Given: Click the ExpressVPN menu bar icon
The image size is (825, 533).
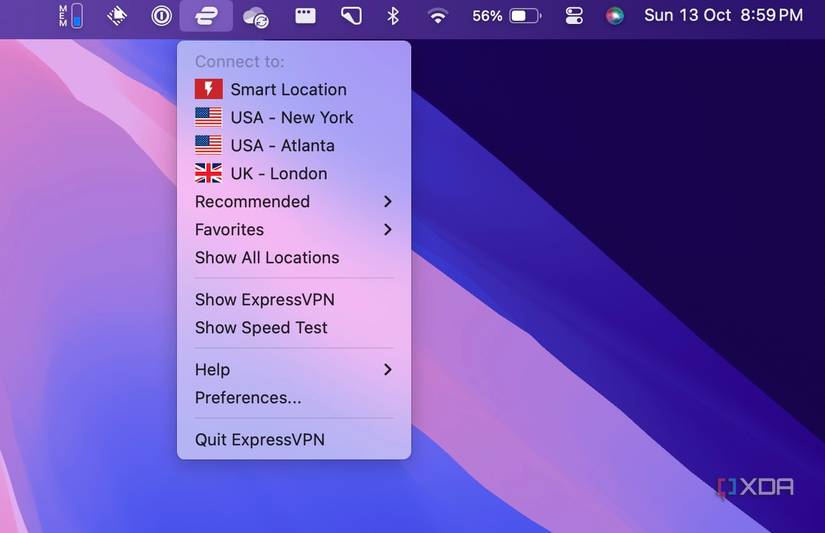Looking at the screenshot, I should tap(206, 16).
